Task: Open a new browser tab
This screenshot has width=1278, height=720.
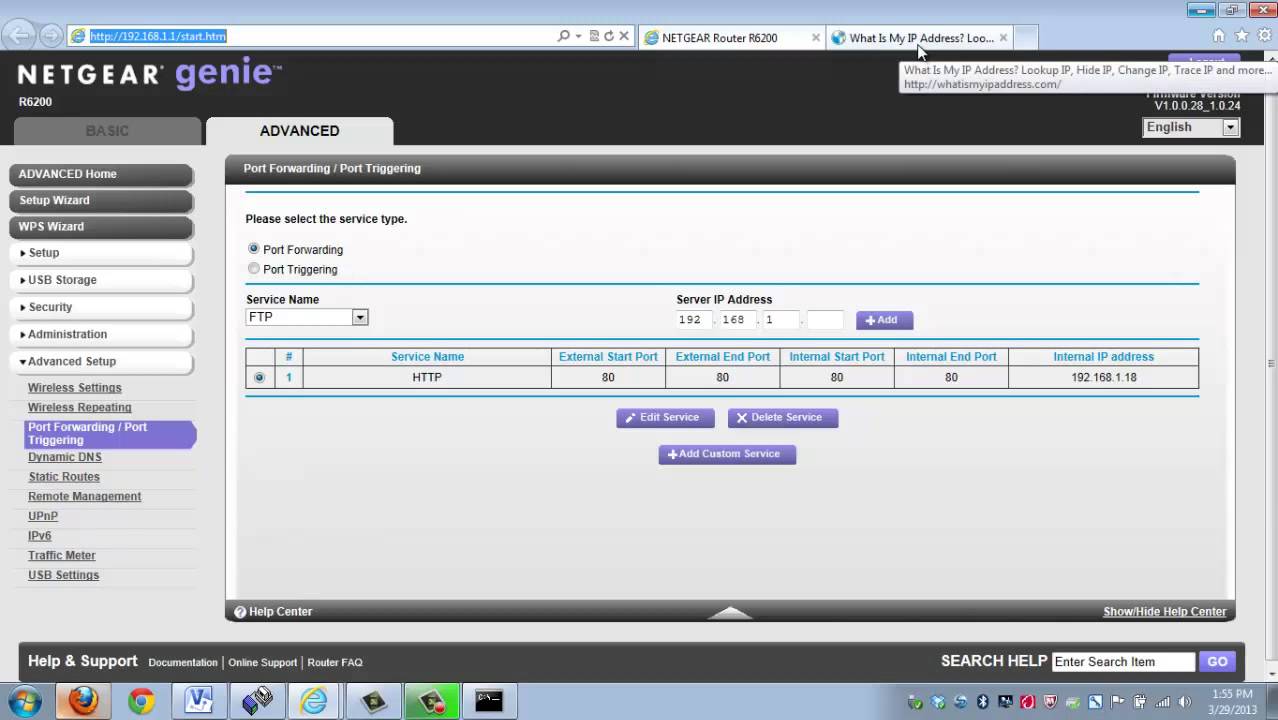Action: (x=1026, y=38)
